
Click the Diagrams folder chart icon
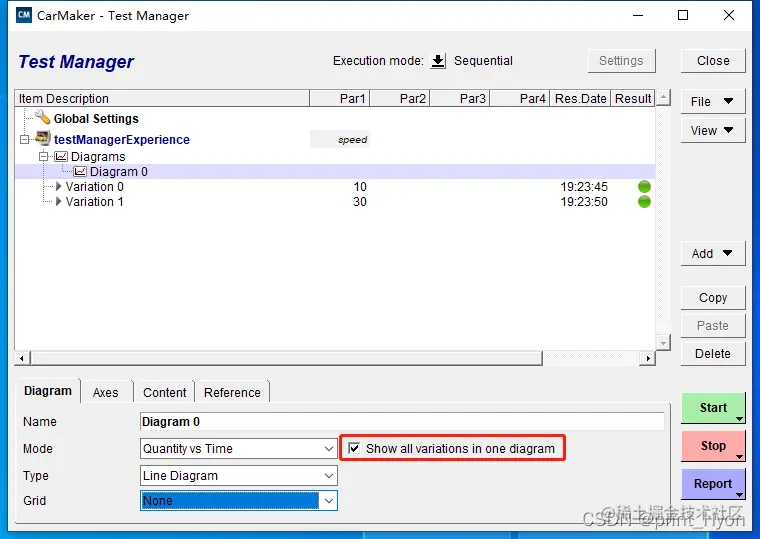point(61,157)
